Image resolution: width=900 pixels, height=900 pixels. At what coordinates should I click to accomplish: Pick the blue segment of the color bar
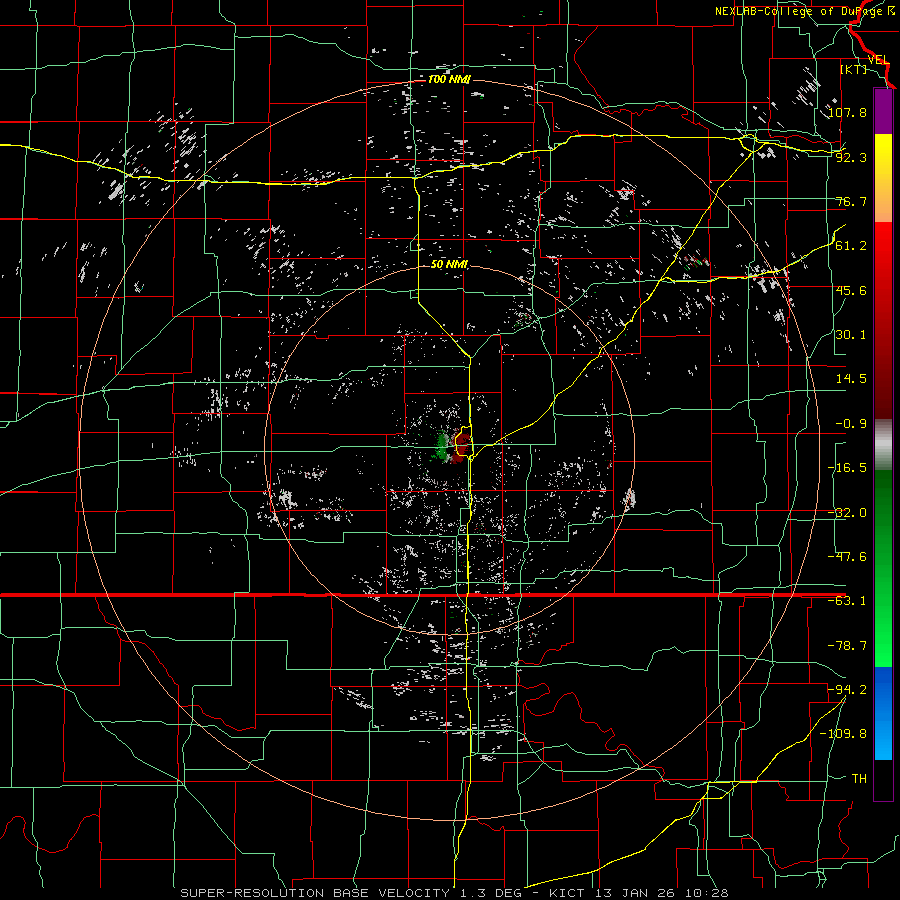pyautogui.click(x=883, y=713)
